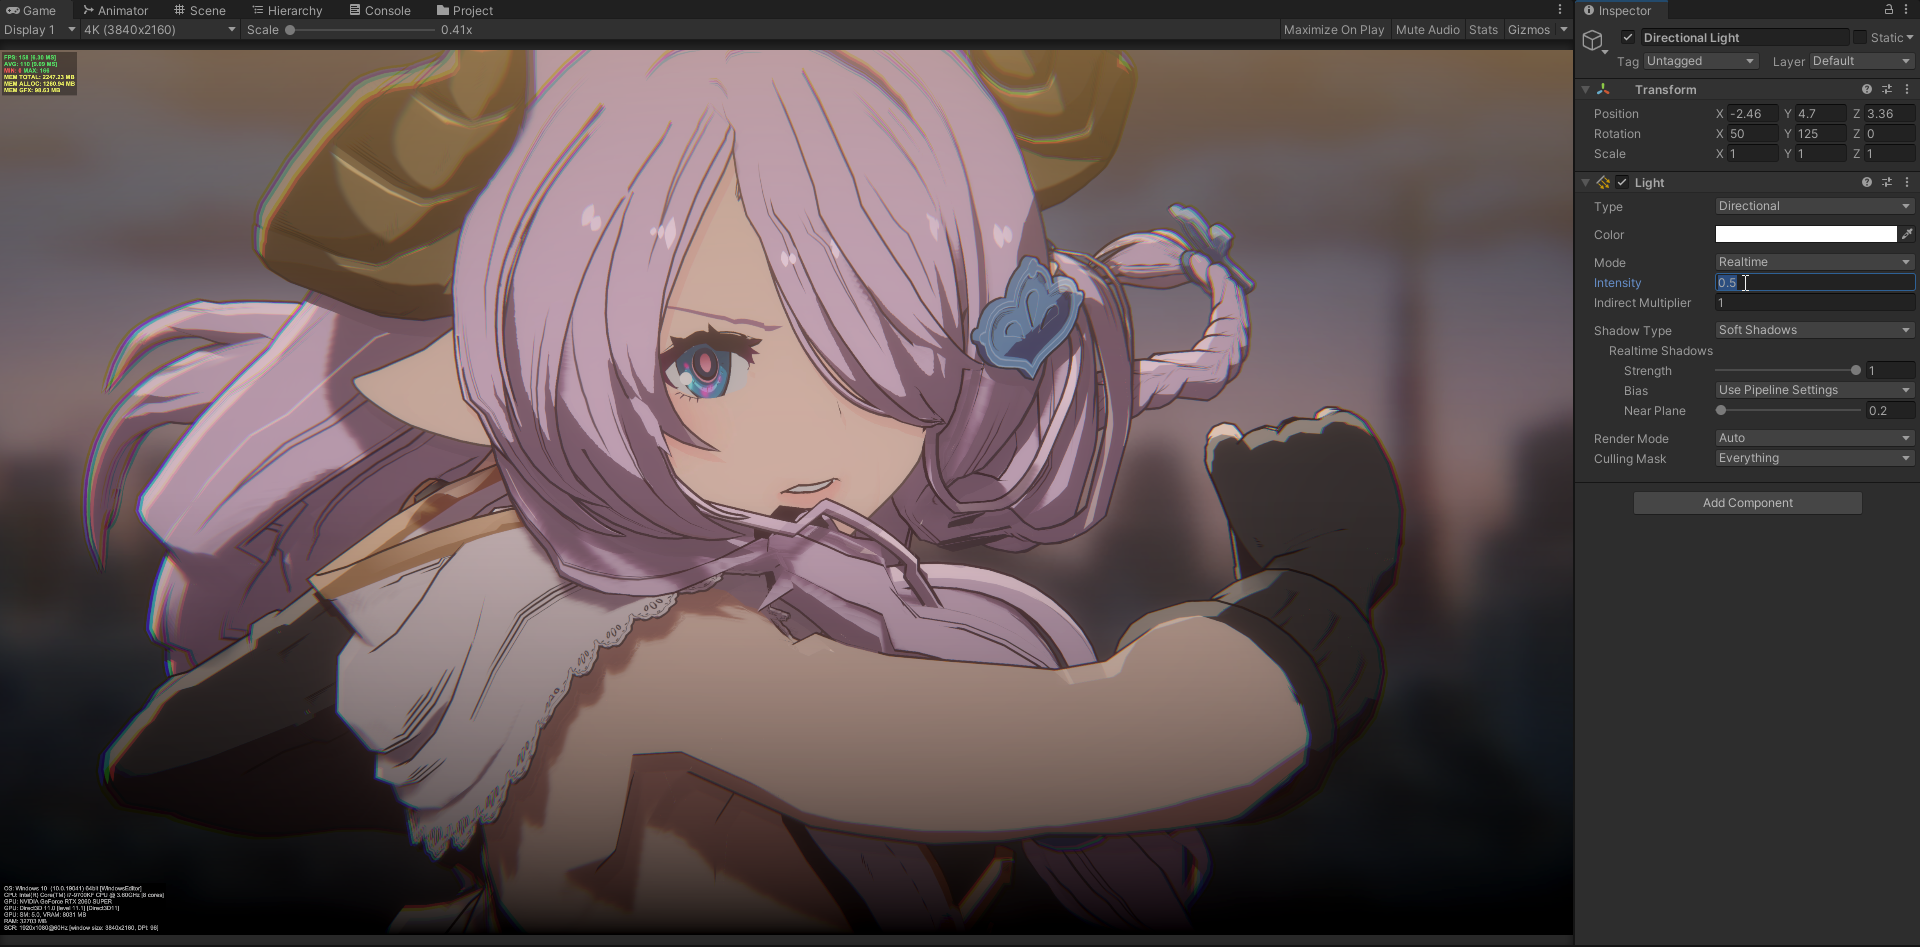Open Game view panel three-dot menu
Image resolution: width=1920 pixels, height=947 pixels.
1559,10
